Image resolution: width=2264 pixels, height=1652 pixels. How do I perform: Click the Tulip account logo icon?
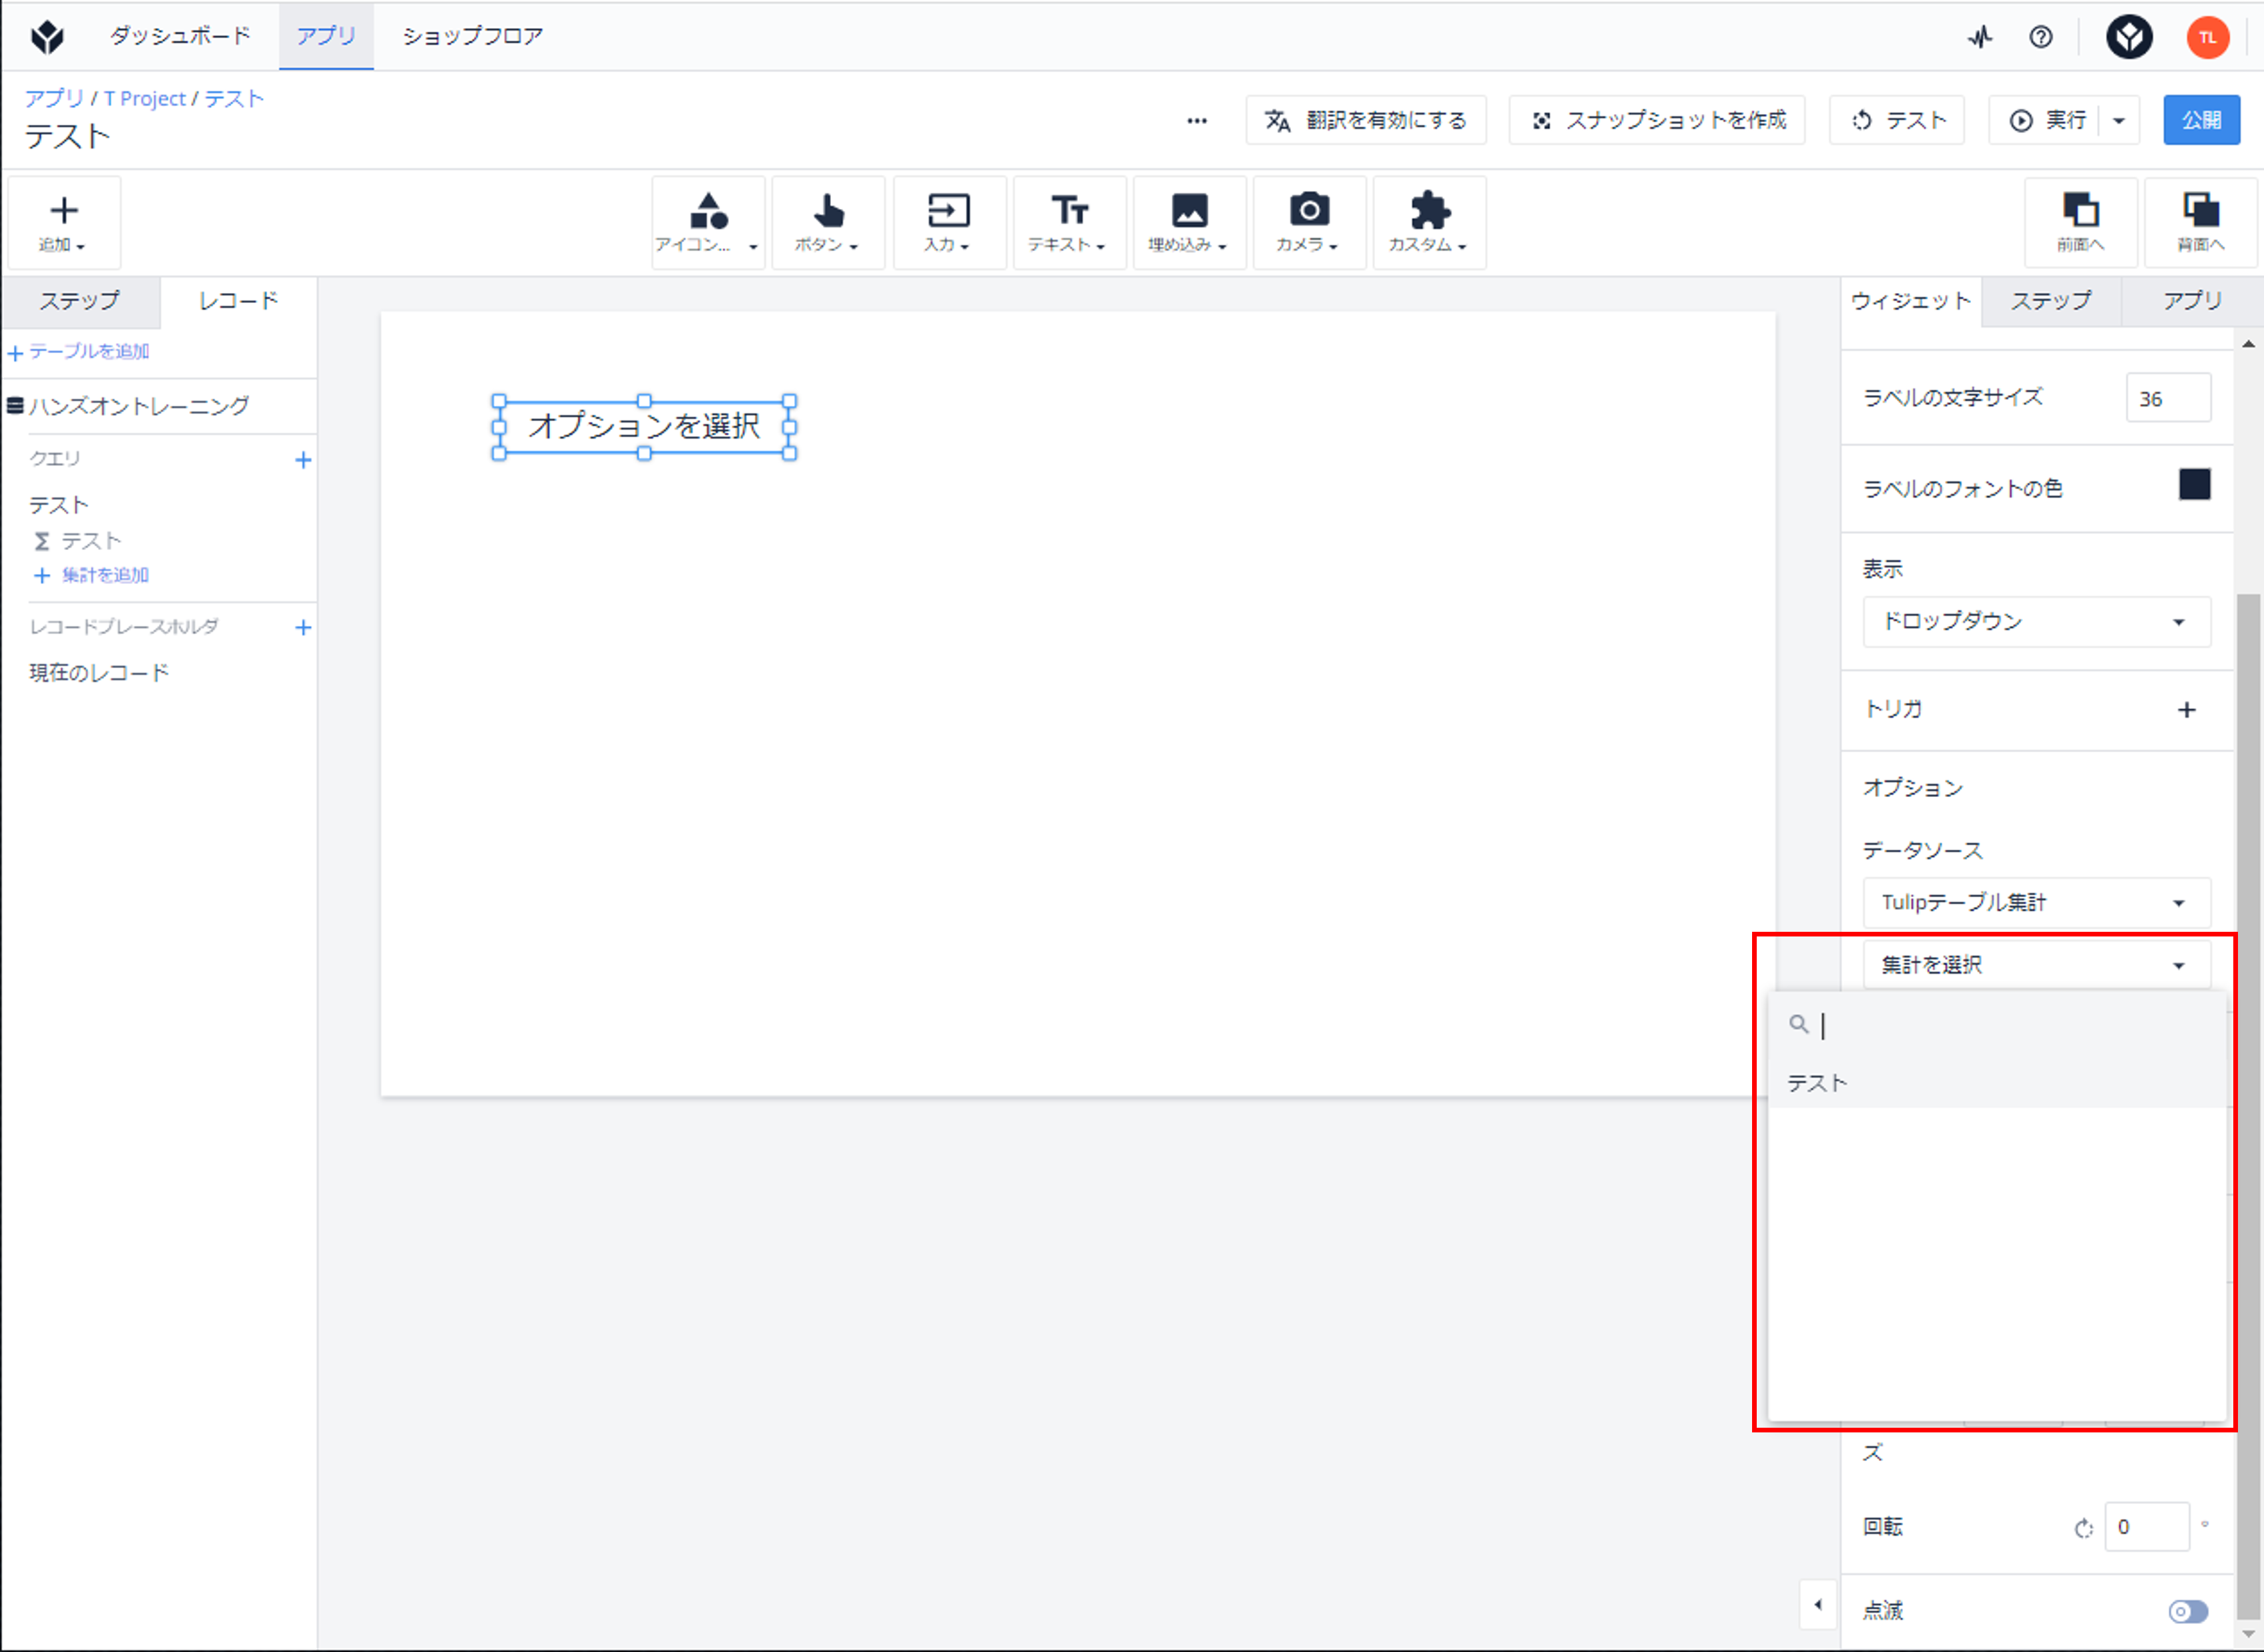coord(2130,37)
